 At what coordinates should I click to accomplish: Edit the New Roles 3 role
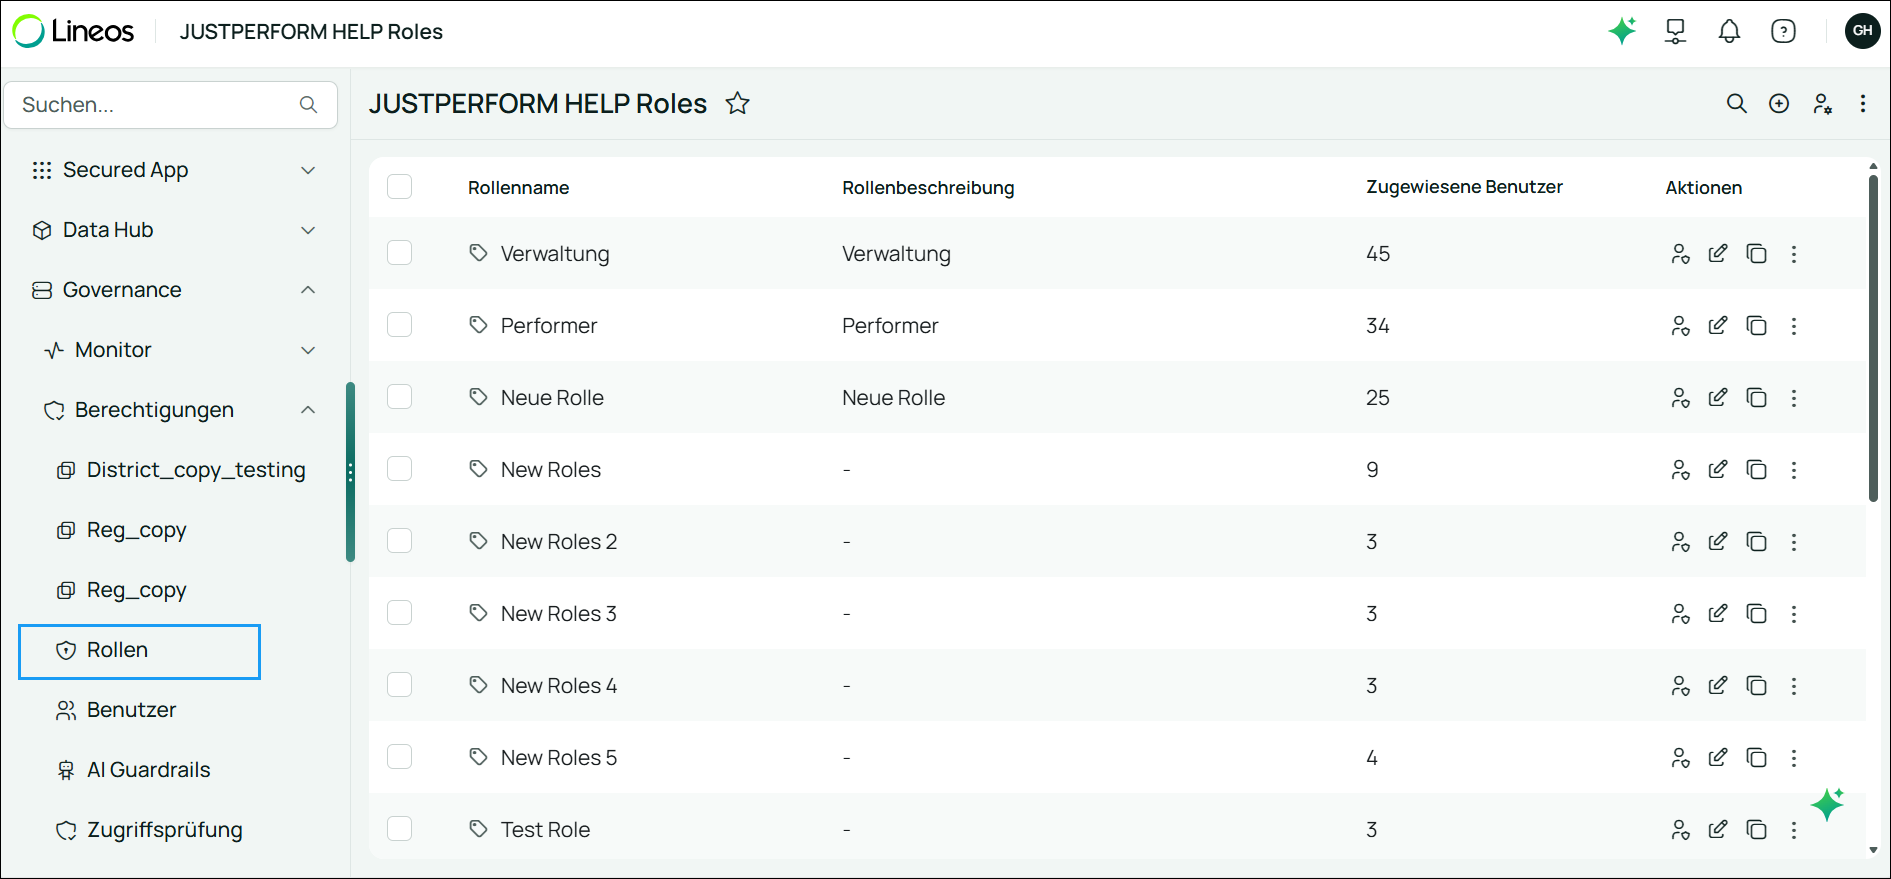click(x=1718, y=614)
